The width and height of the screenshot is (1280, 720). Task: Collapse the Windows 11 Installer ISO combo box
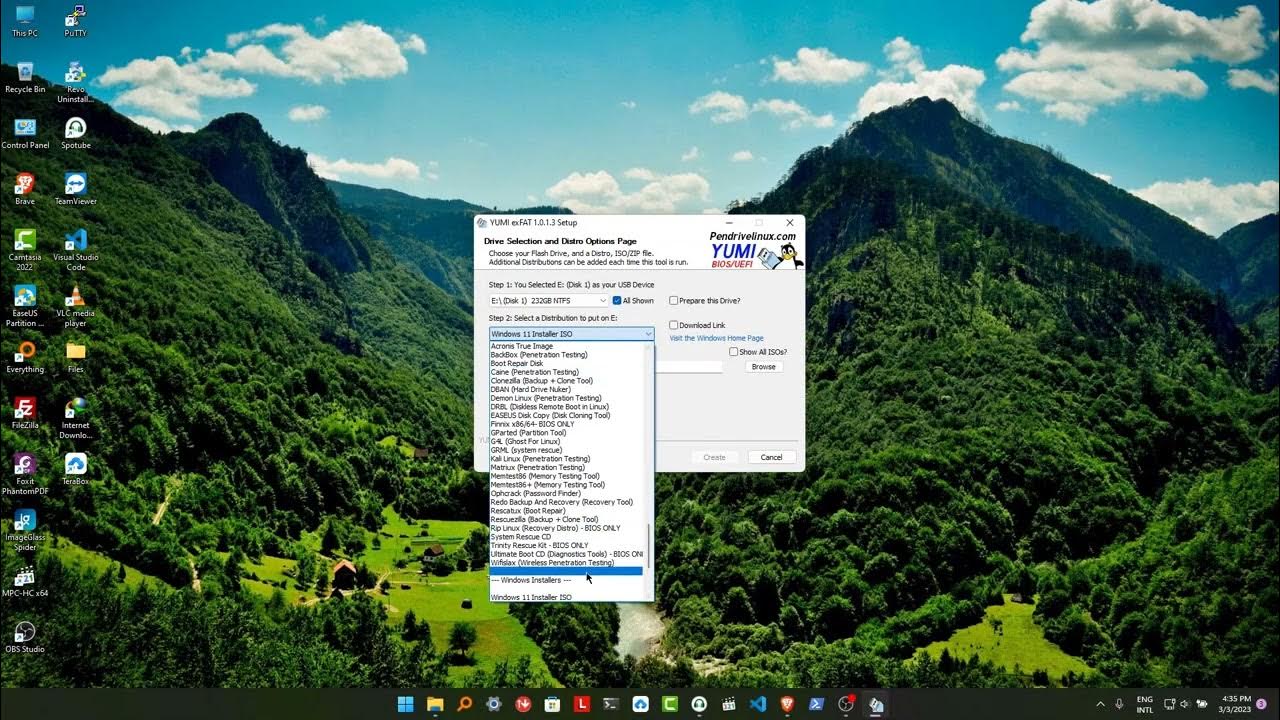(x=571, y=334)
